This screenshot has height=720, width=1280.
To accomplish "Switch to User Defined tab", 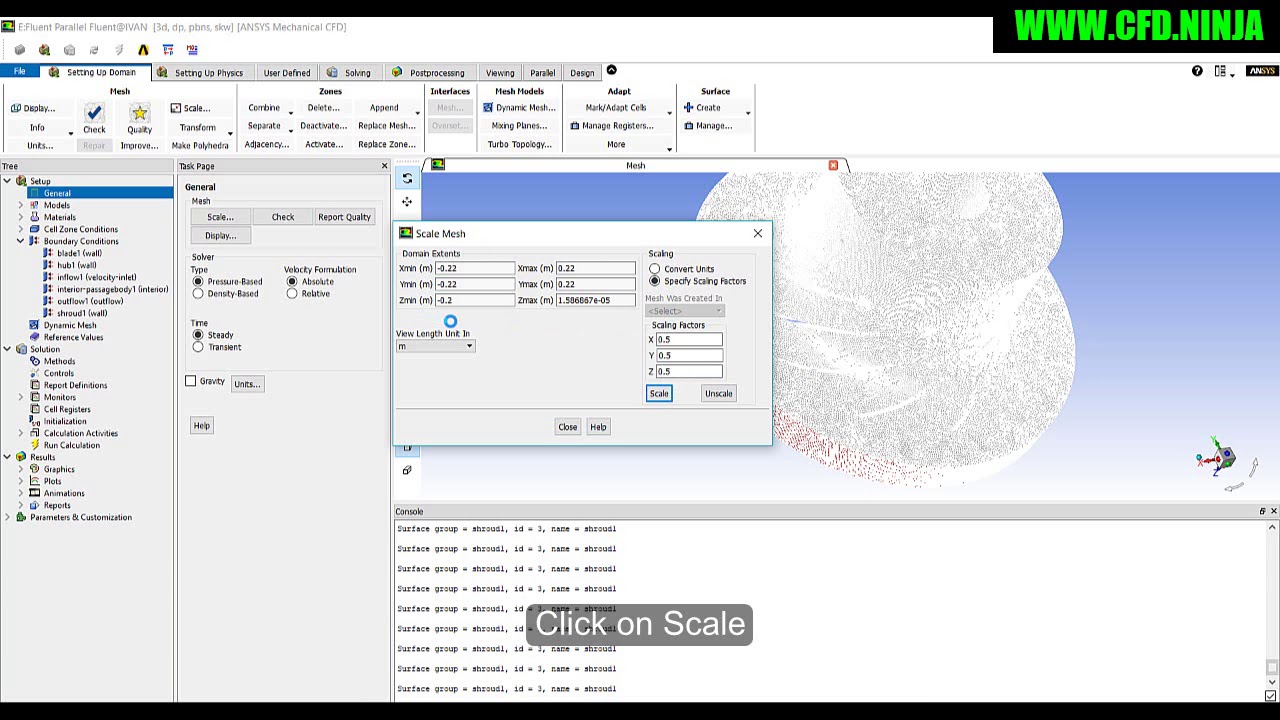I will click(x=286, y=72).
